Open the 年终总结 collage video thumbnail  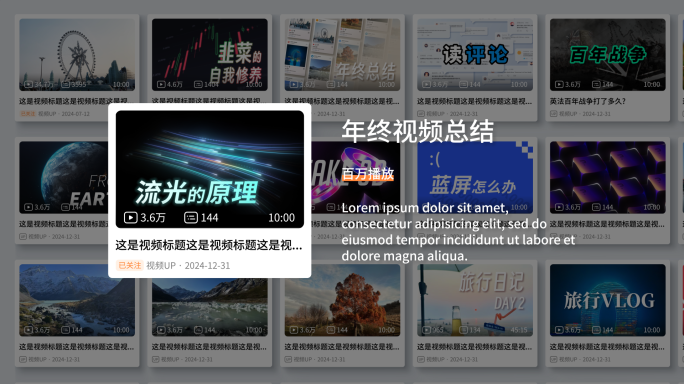coord(342,55)
